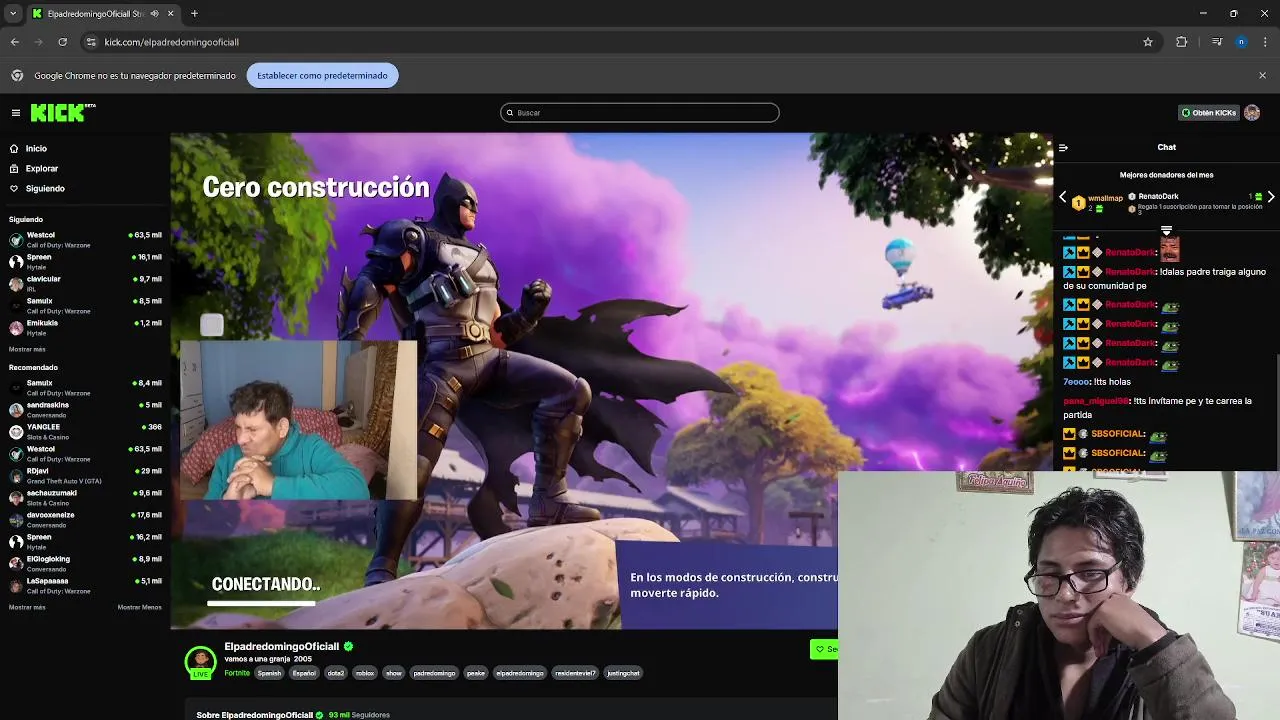This screenshot has height=720, width=1280.
Task: Open sachauzumaki recommended channel
Action: (85, 497)
